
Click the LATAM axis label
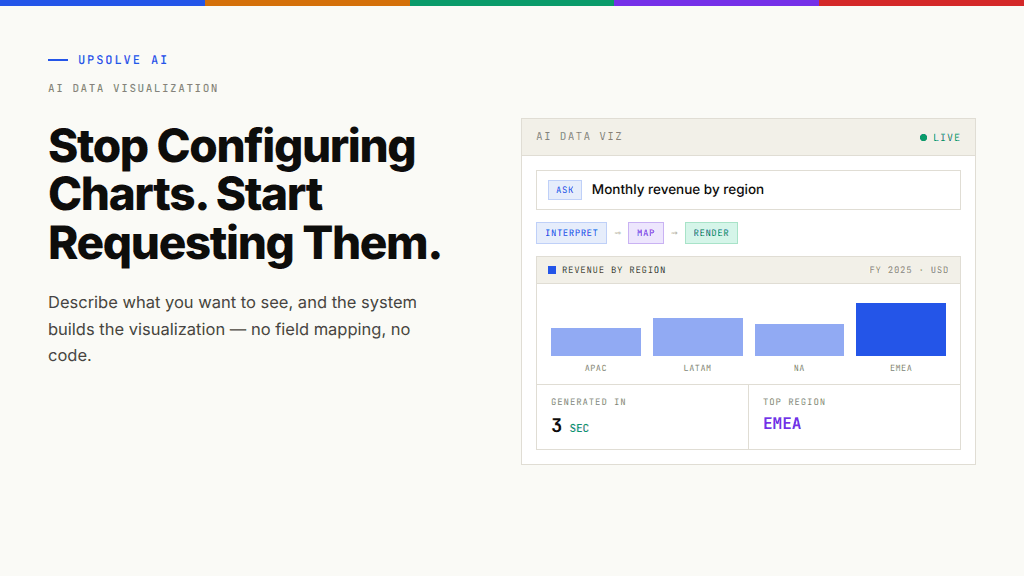(x=697, y=368)
